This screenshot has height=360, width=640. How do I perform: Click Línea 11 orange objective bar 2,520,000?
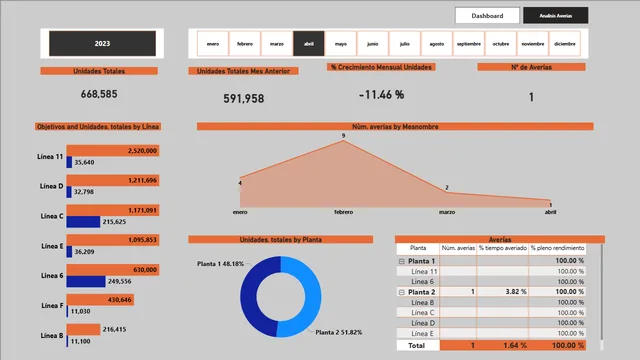(x=113, y=151)
